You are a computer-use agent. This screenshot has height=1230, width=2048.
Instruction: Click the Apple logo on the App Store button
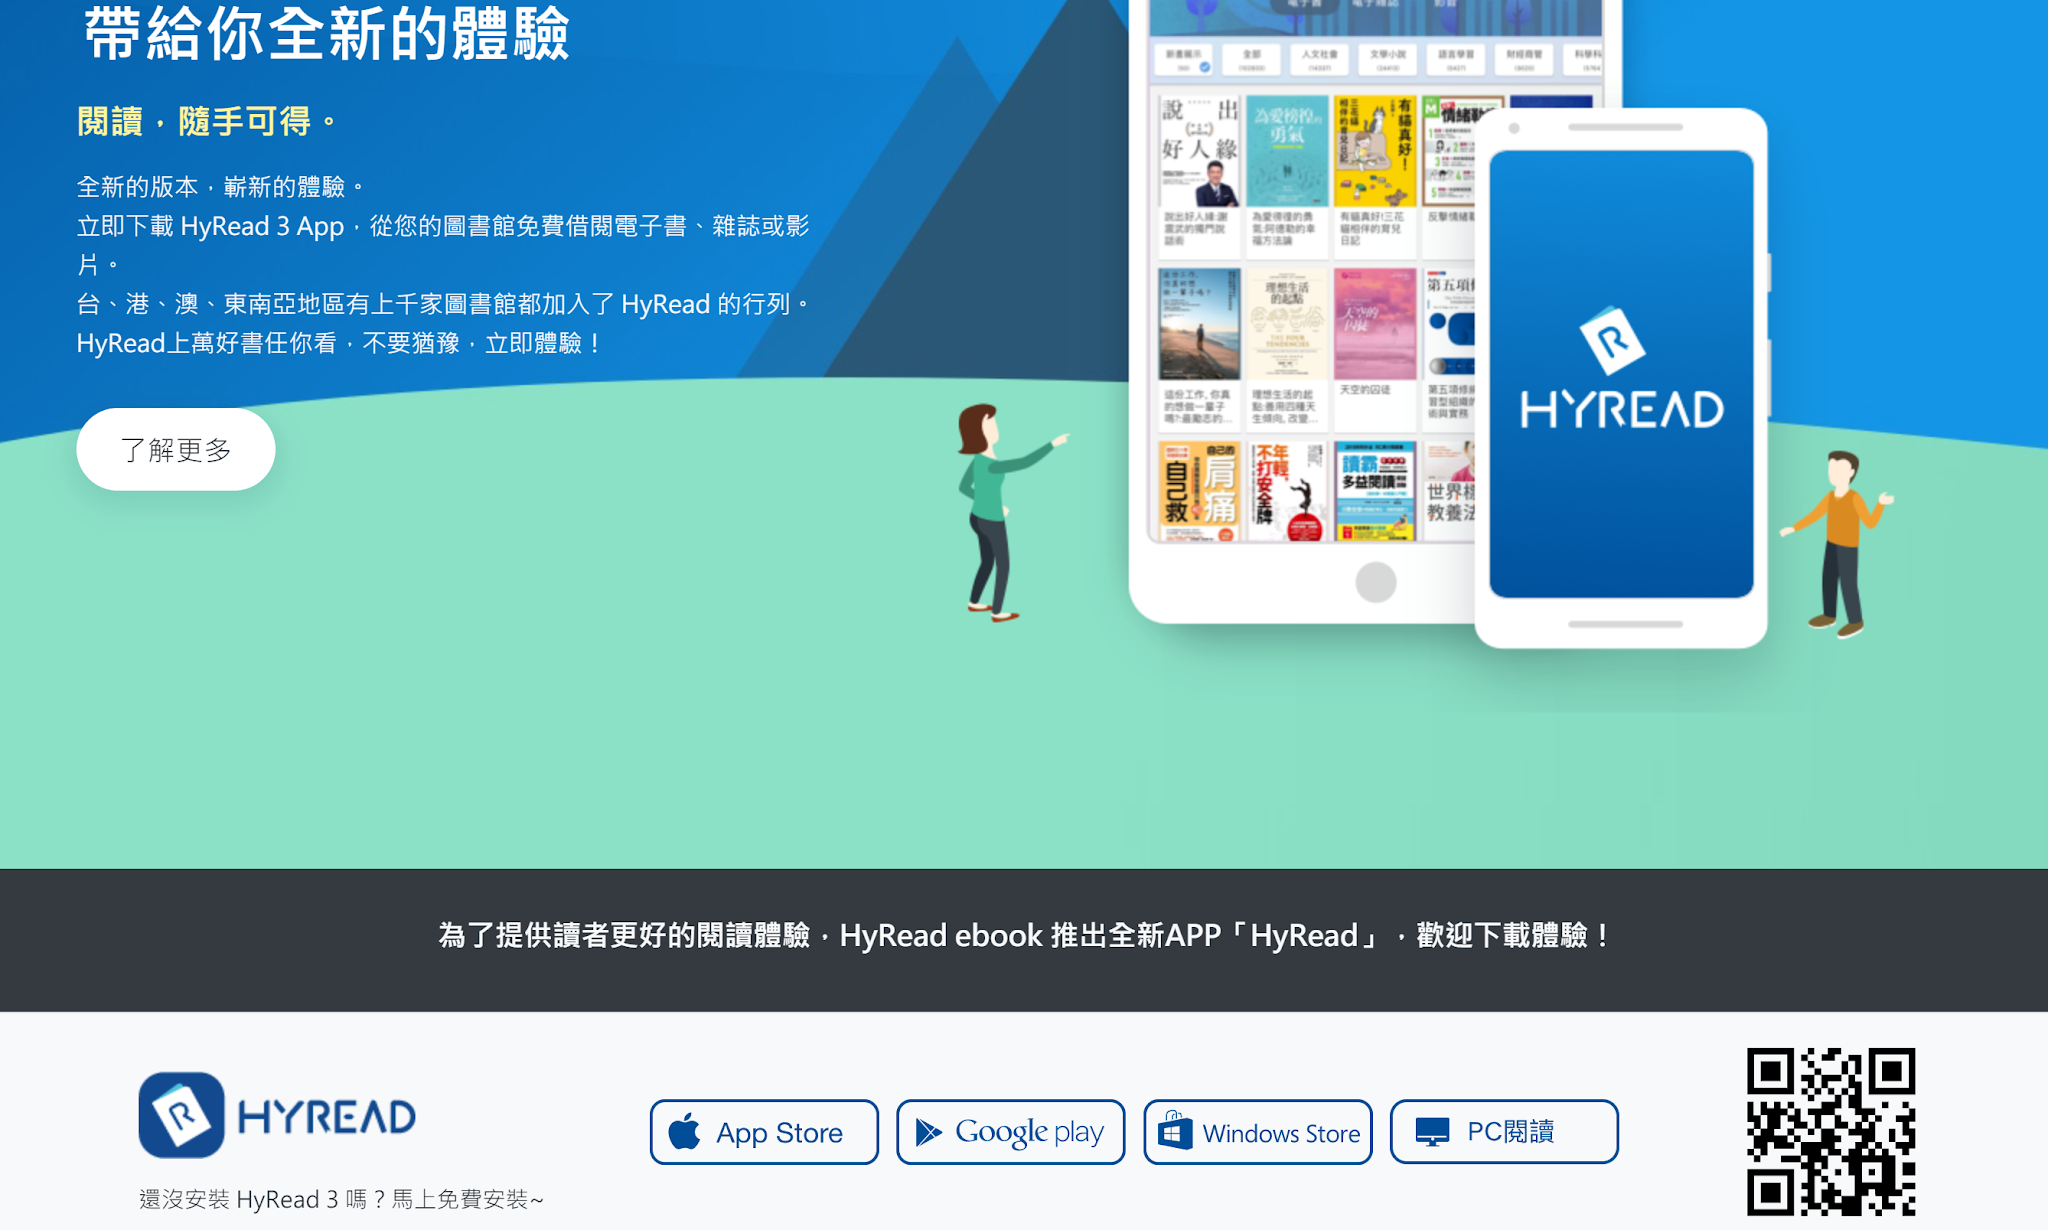click(684, 1131)
